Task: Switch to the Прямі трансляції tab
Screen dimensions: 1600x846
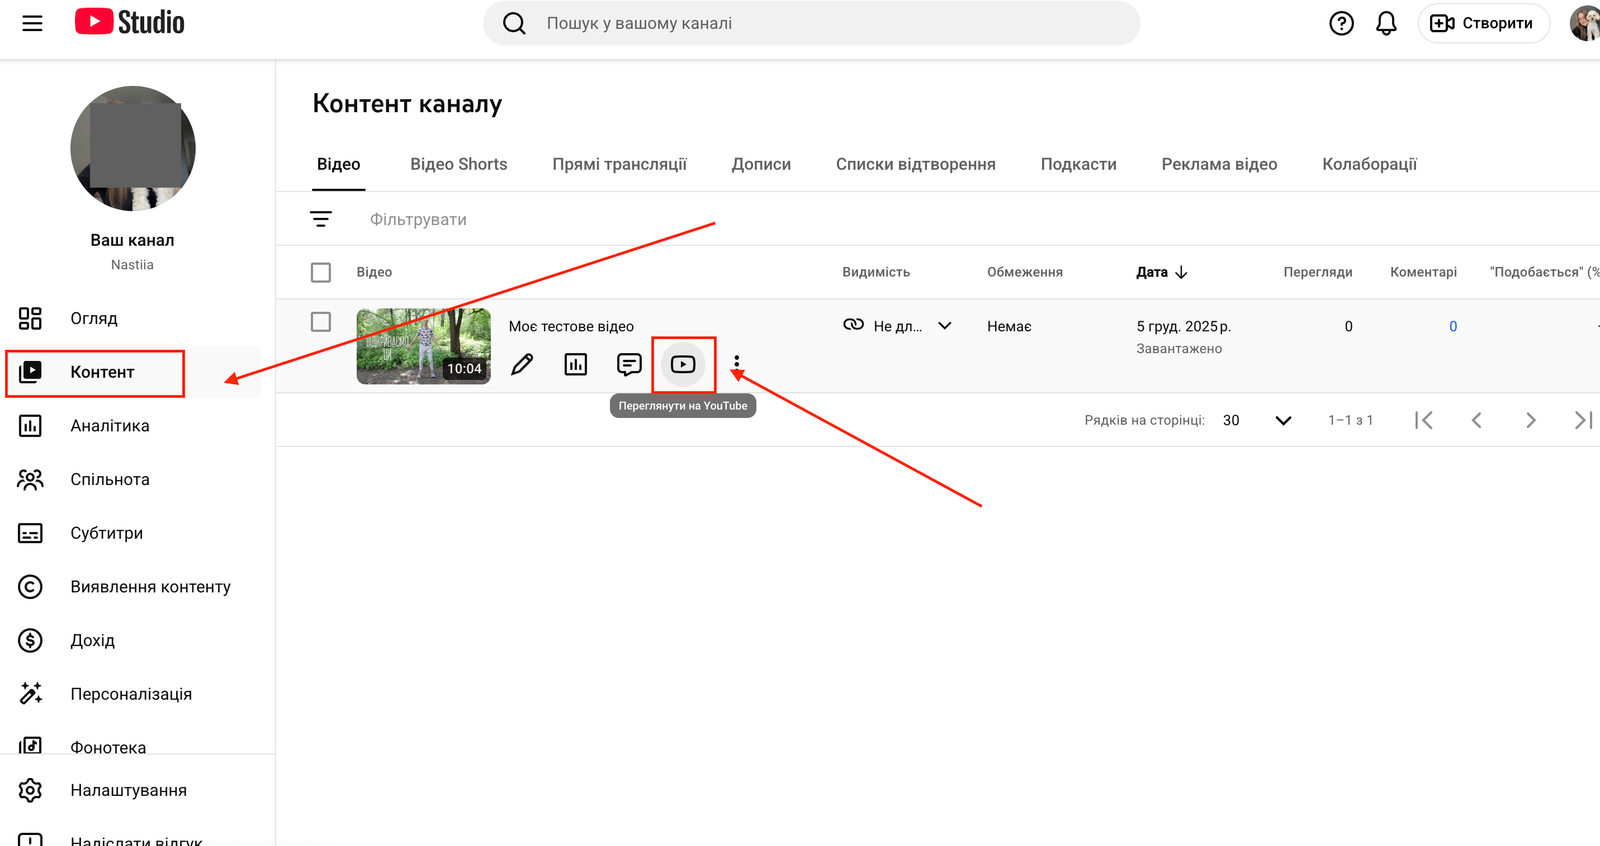Action: click(x=620, y=164)
